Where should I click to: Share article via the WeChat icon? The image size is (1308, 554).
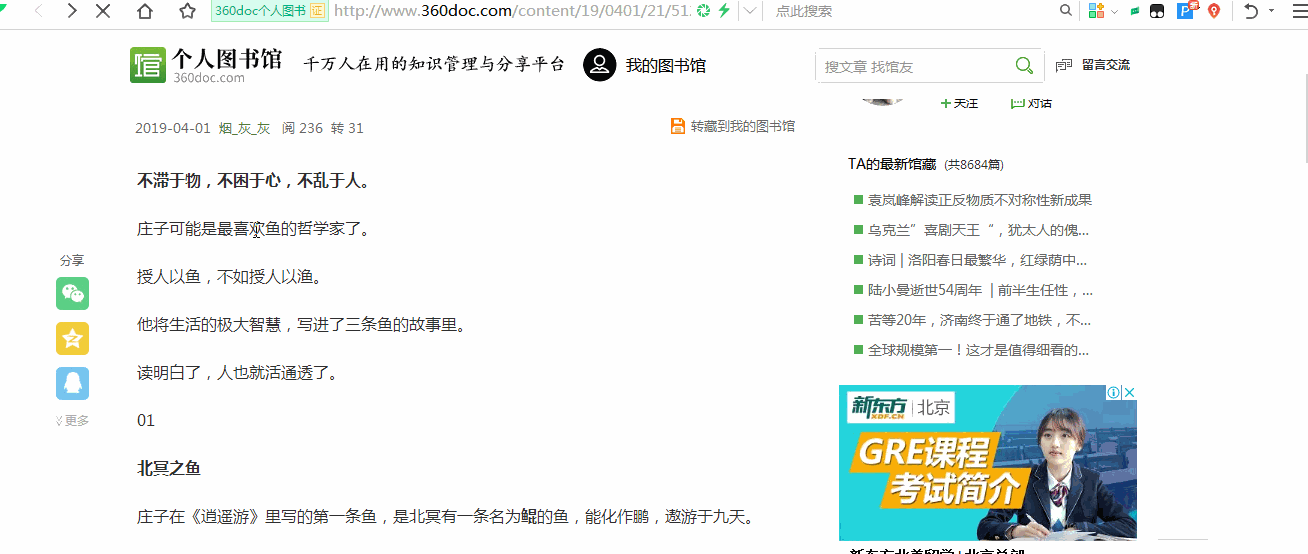click(x=72, y=293)
